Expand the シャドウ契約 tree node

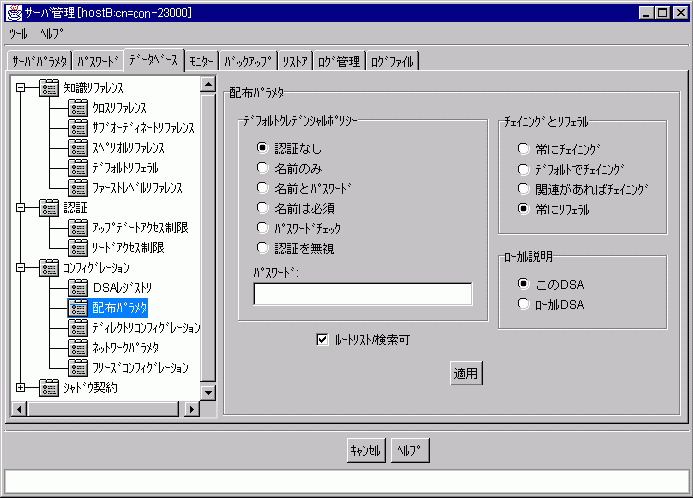point(20,388)
